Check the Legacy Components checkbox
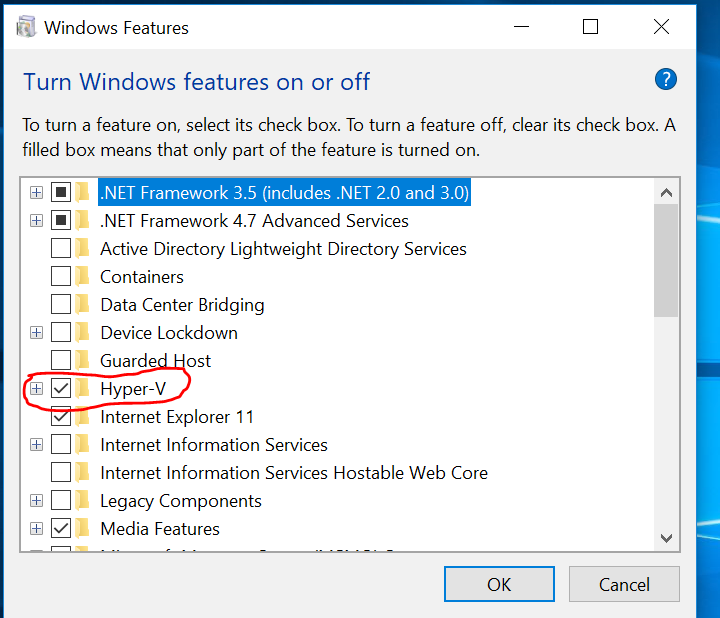 [61, 500]
